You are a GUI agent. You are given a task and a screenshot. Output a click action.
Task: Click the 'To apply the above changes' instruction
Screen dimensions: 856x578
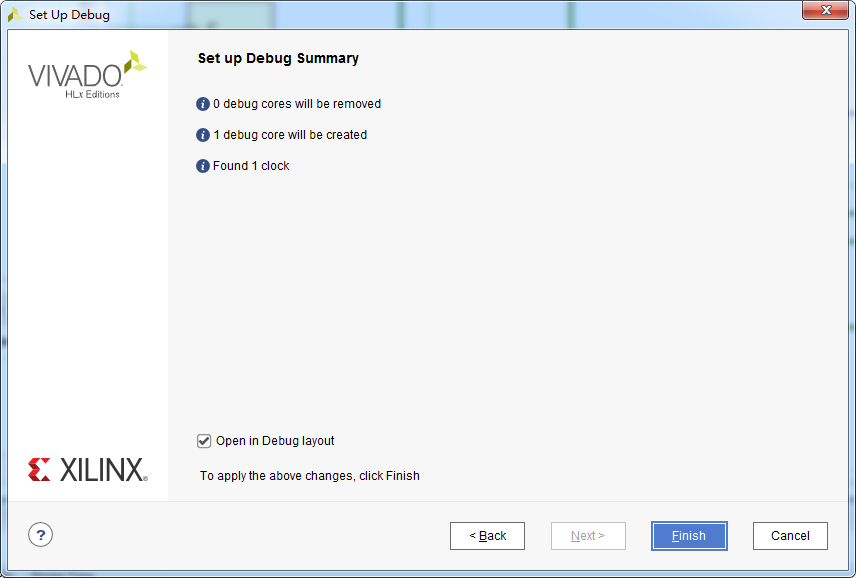310,476
